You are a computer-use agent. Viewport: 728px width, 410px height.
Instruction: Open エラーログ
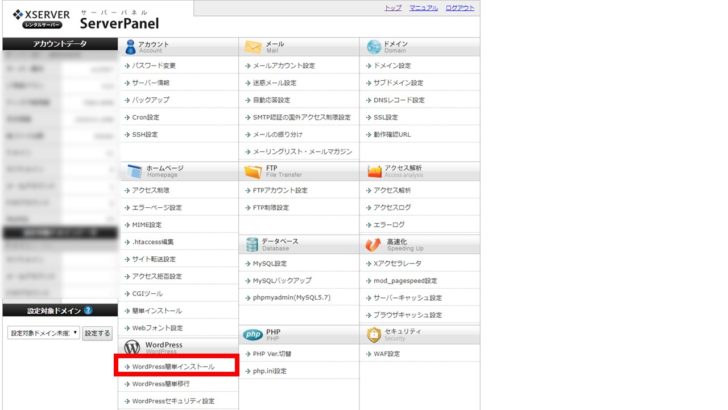pos(389,225)
